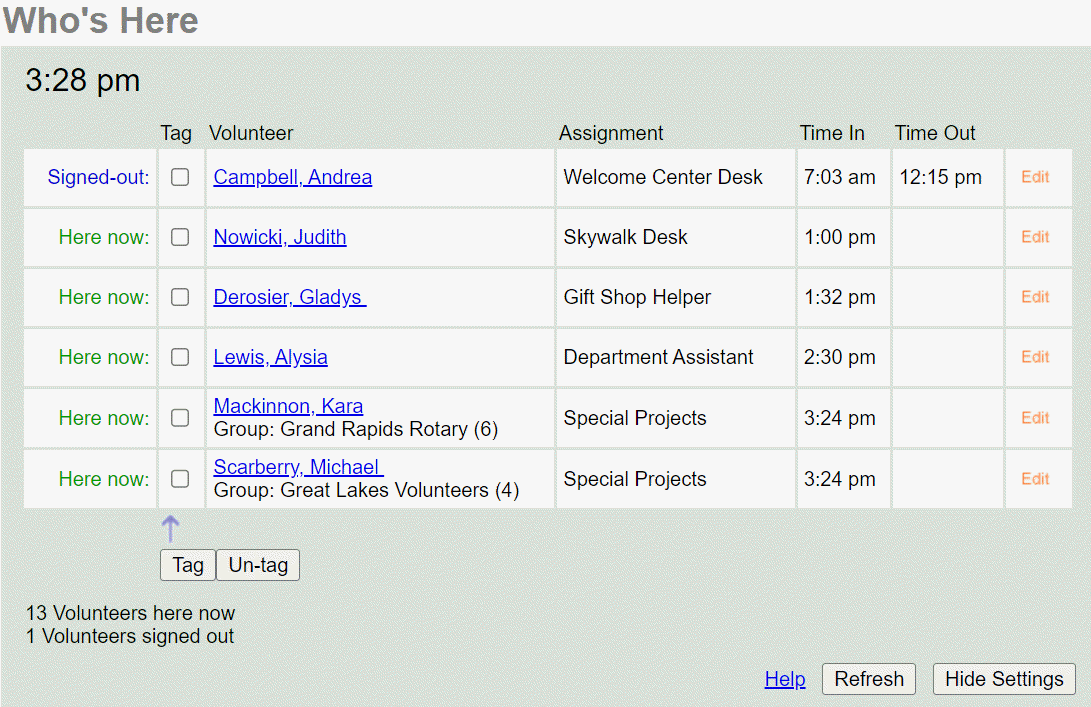1091x707 pixels.
Task: View Gladys Derosier's volunteer details
Action: pyautogui.click(x=287, y=297)
